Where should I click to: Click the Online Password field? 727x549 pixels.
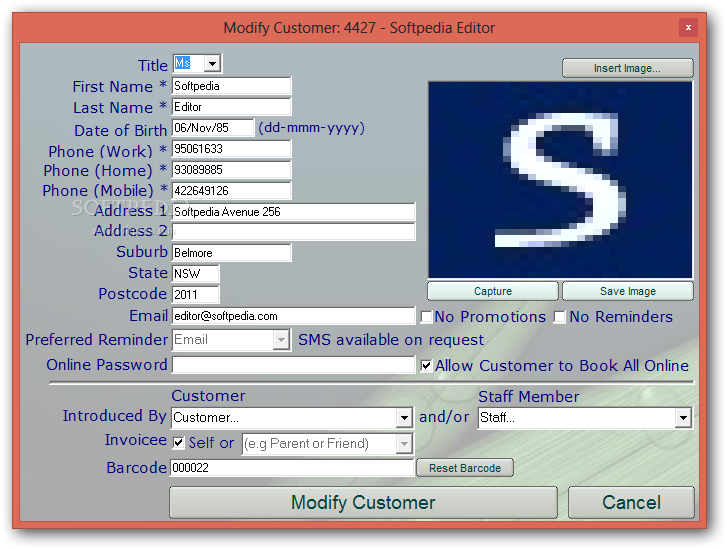click(x=293, y=365)
